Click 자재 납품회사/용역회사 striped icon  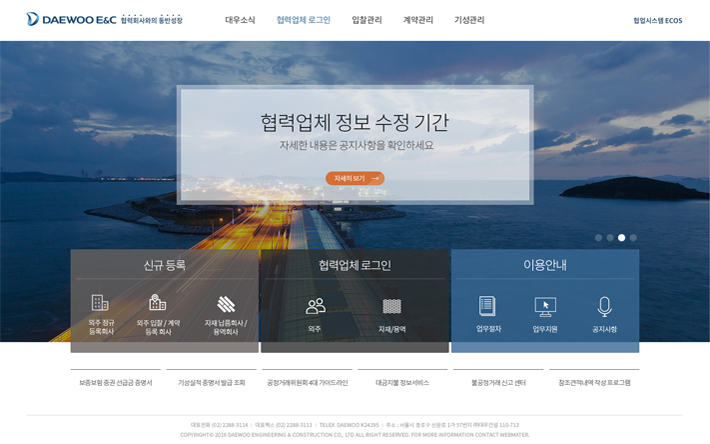pos(226,304)
